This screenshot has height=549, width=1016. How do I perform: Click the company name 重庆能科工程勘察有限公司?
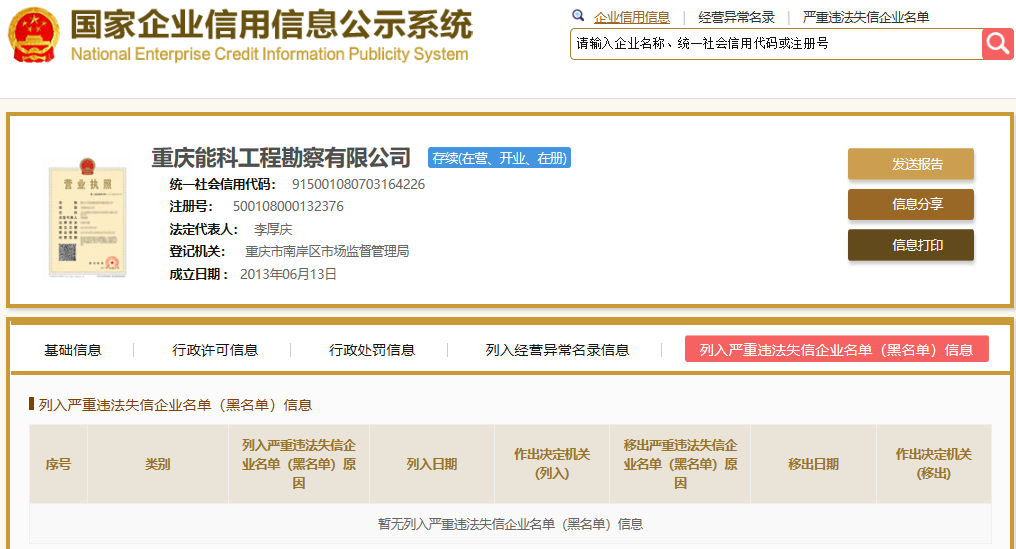tap(281, 158)
